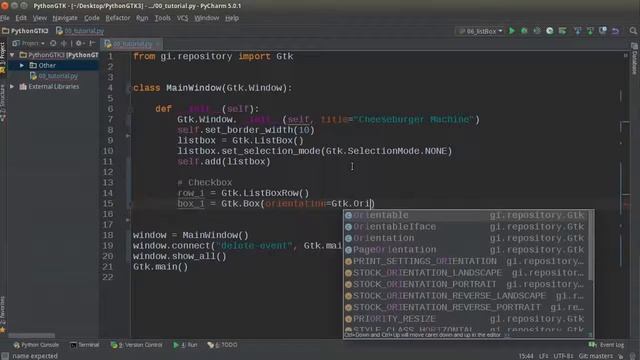Click the green Debug bug icon
The height and width of the screenshot is (360, 640).
coord(524,31)
